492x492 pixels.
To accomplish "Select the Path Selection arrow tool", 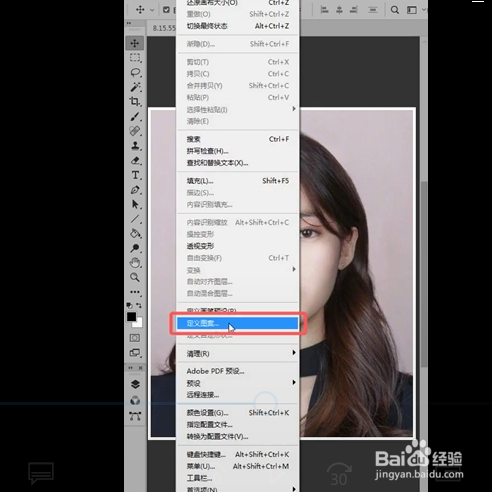I will pos(135,204).
